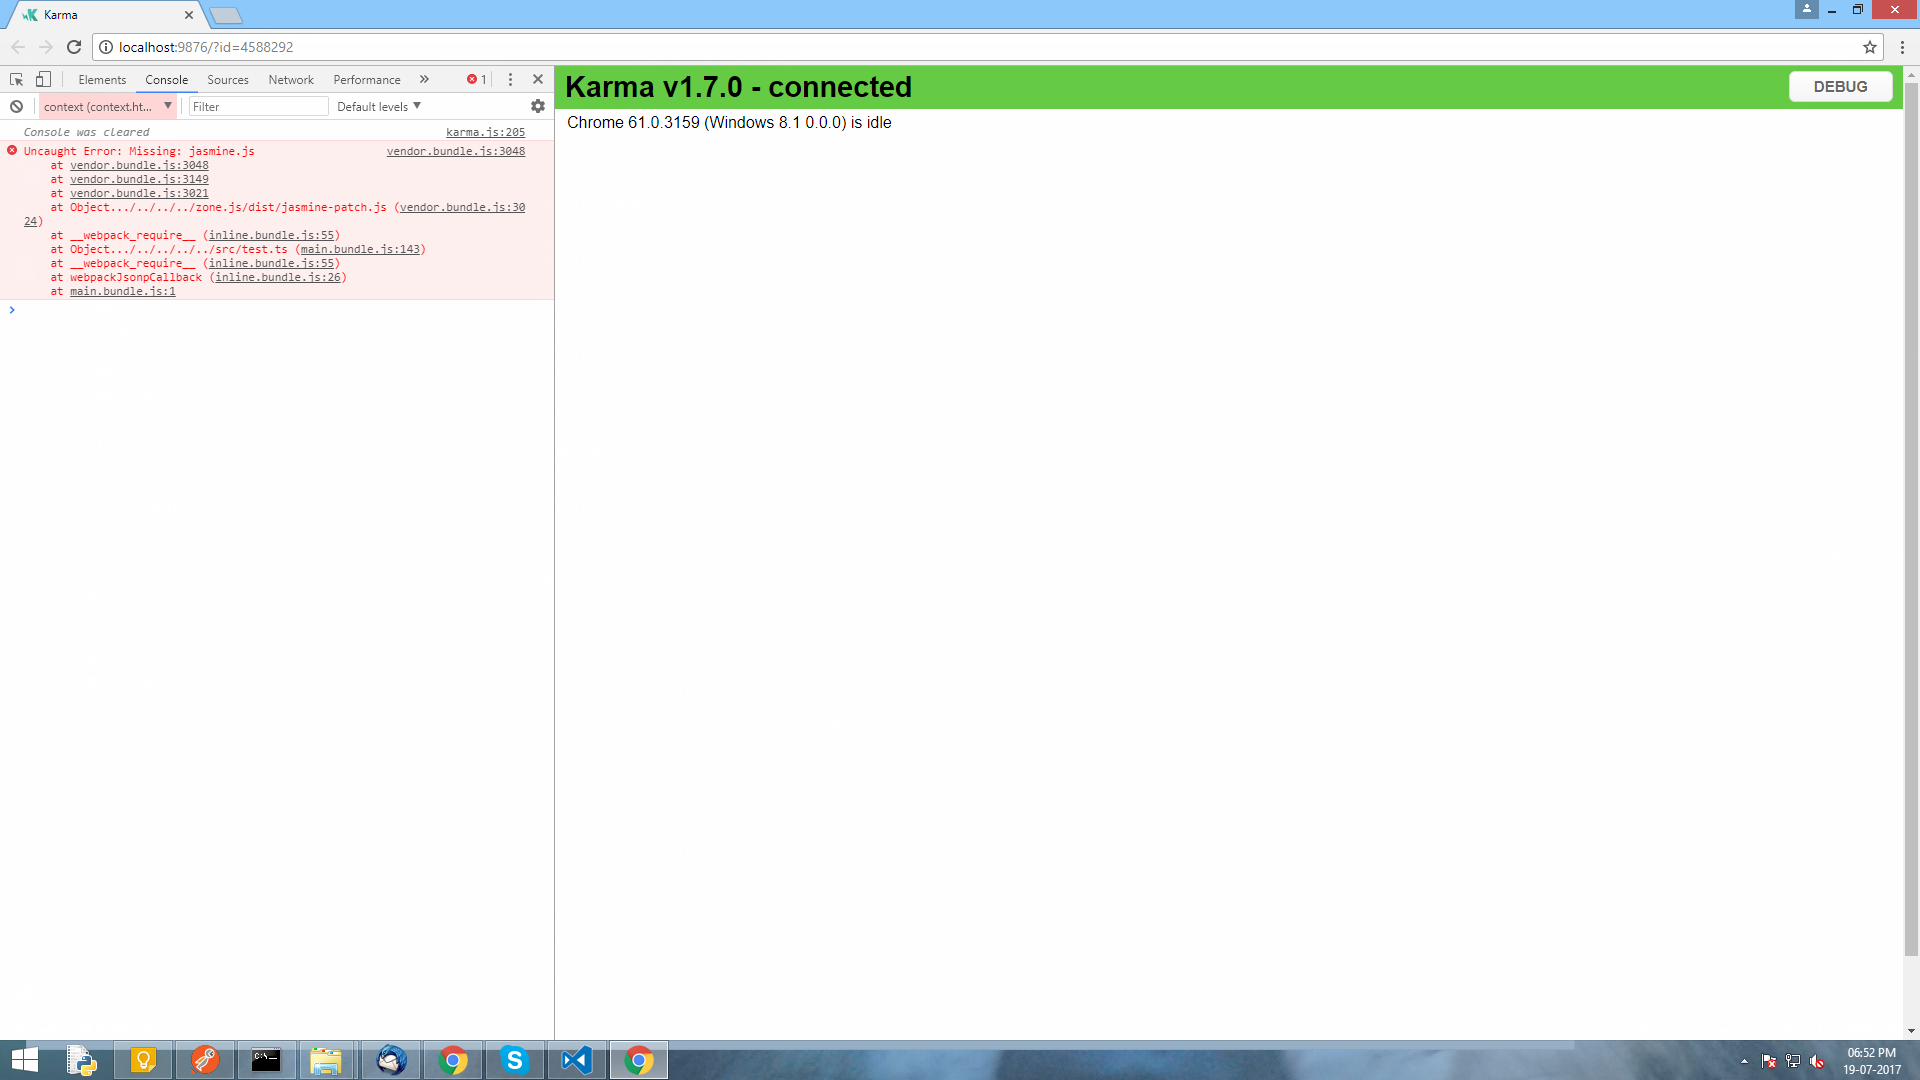The height and width of the screenshot is (1080, 1920).
Task: View site information icon in the address bar
Action: click(x=106, y=47)
